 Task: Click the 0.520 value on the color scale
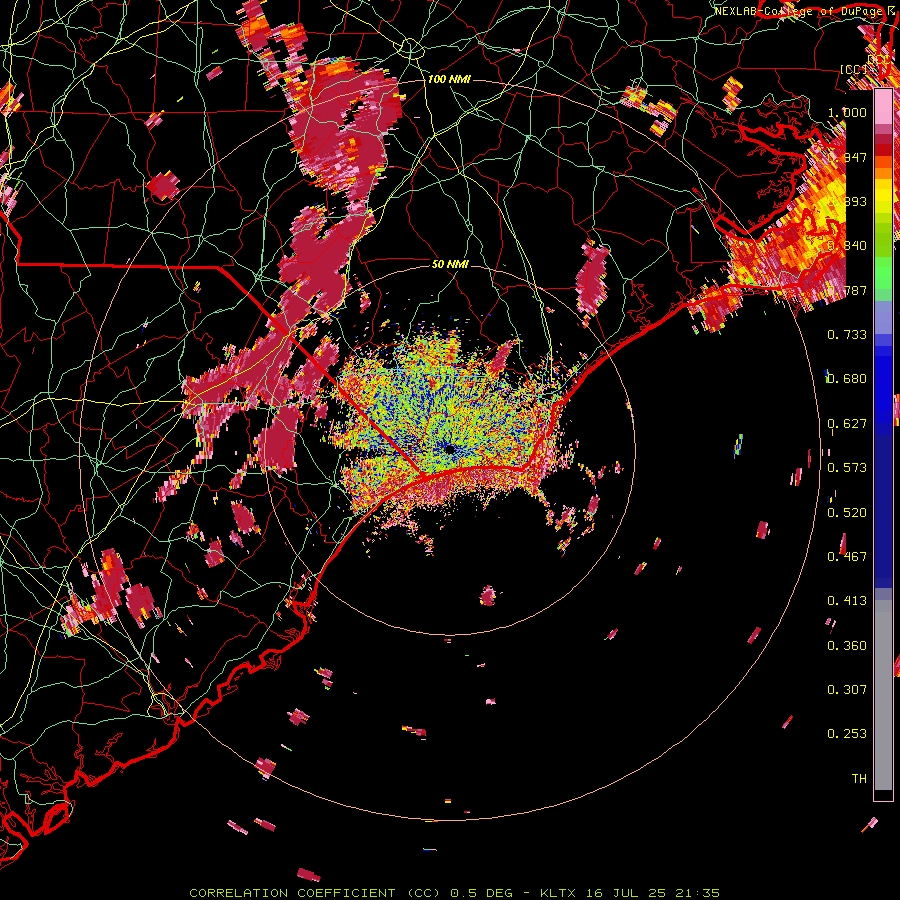pyautogui.click(x=847, y=513)
